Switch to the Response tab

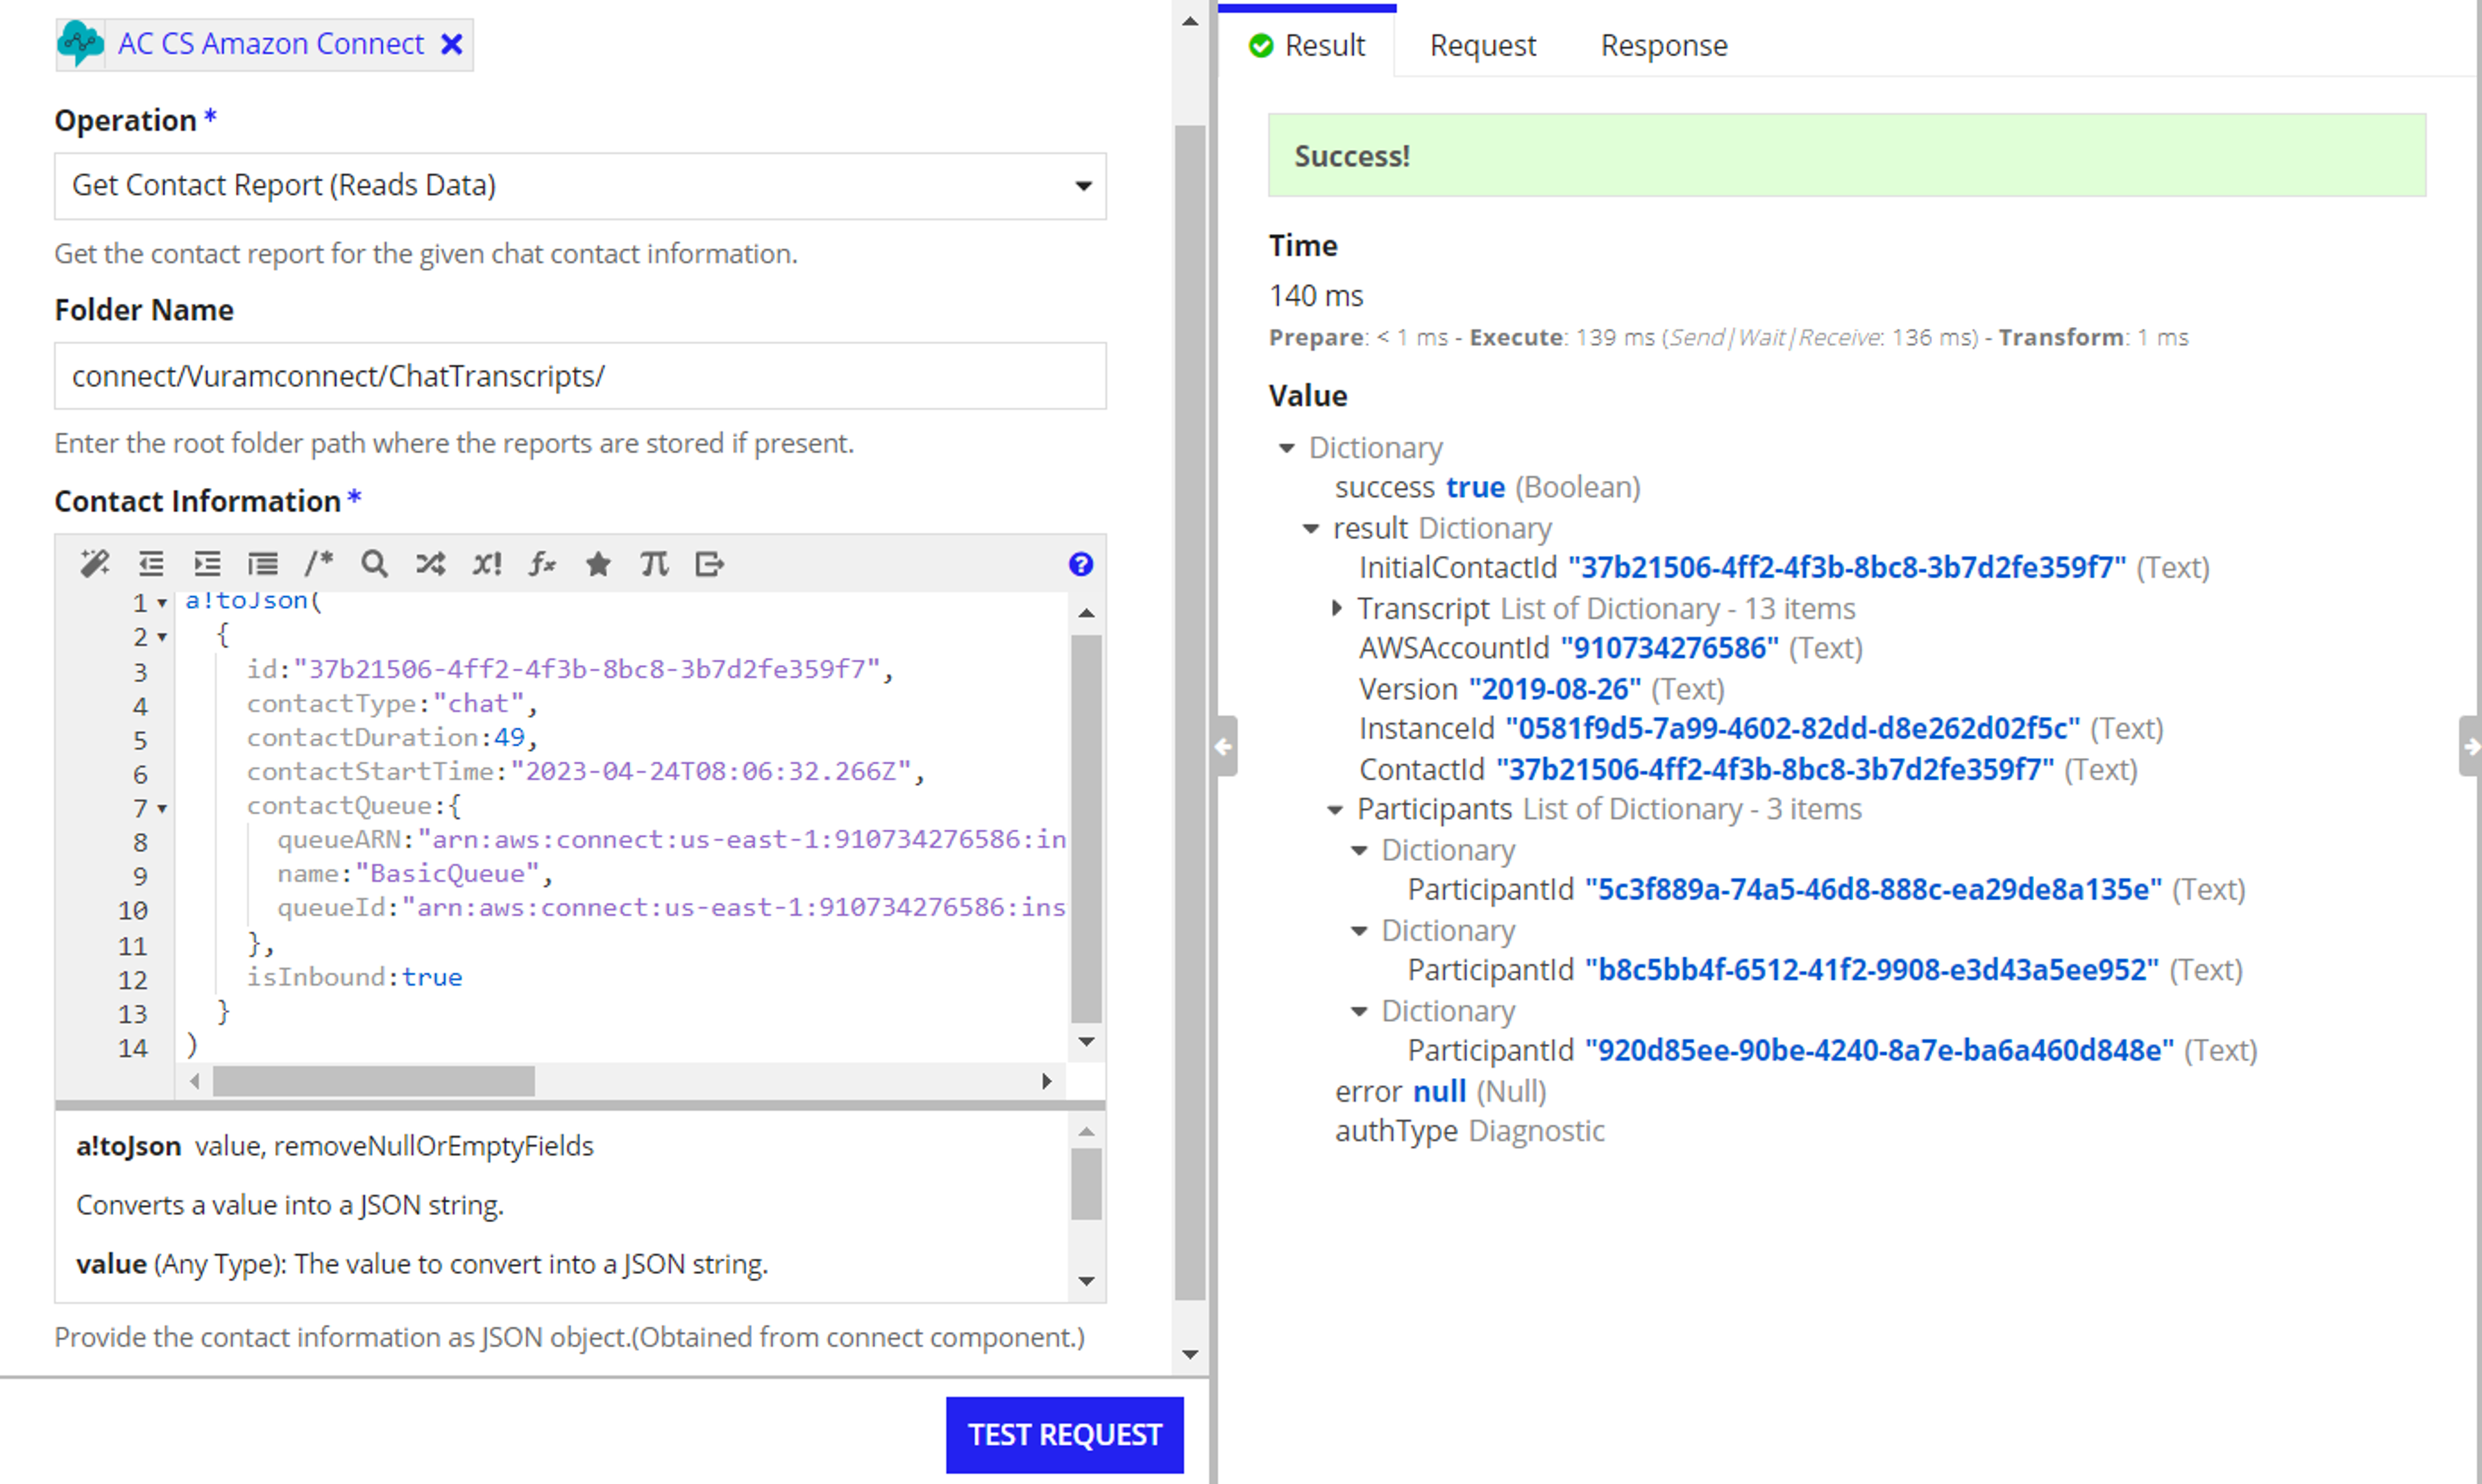(x=1664, y=45)
